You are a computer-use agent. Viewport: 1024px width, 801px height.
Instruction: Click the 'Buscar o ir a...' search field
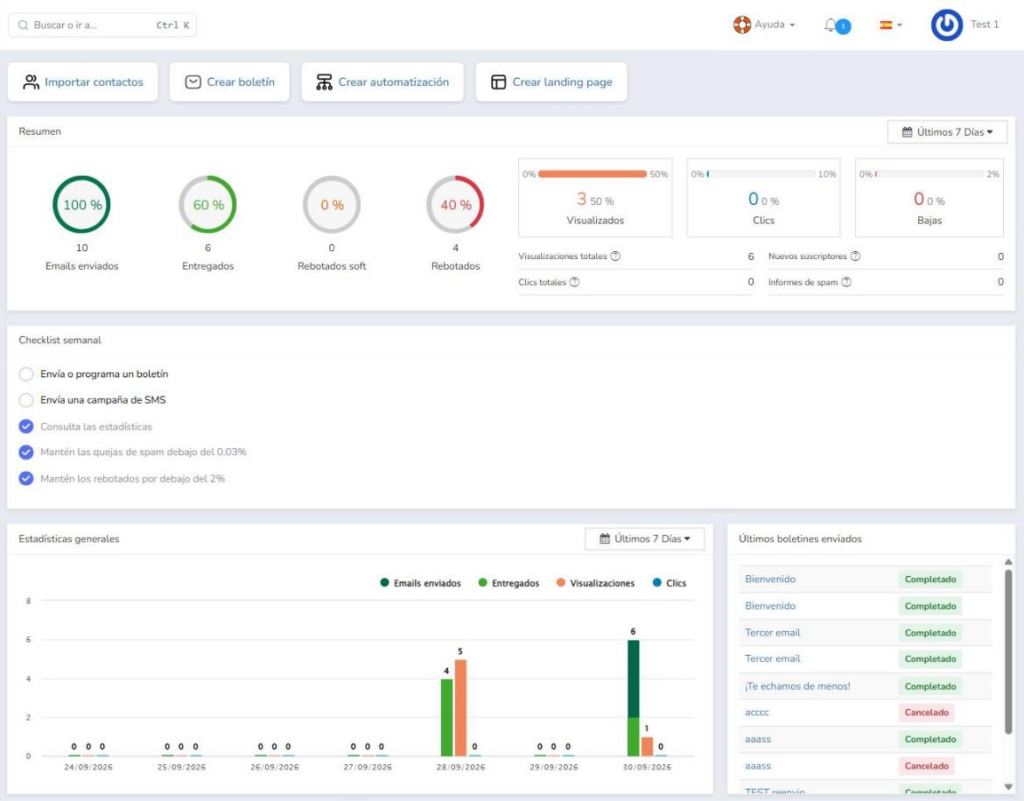click(103, 25)
